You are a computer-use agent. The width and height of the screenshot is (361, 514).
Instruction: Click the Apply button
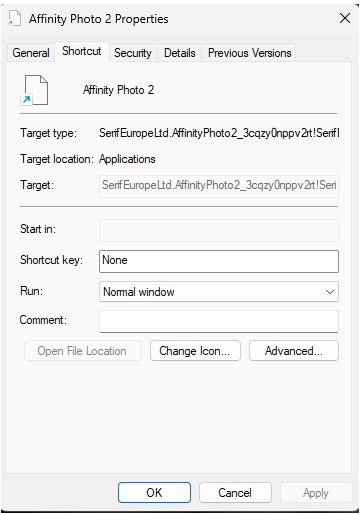pyautogui.click(x=316, y=493)
